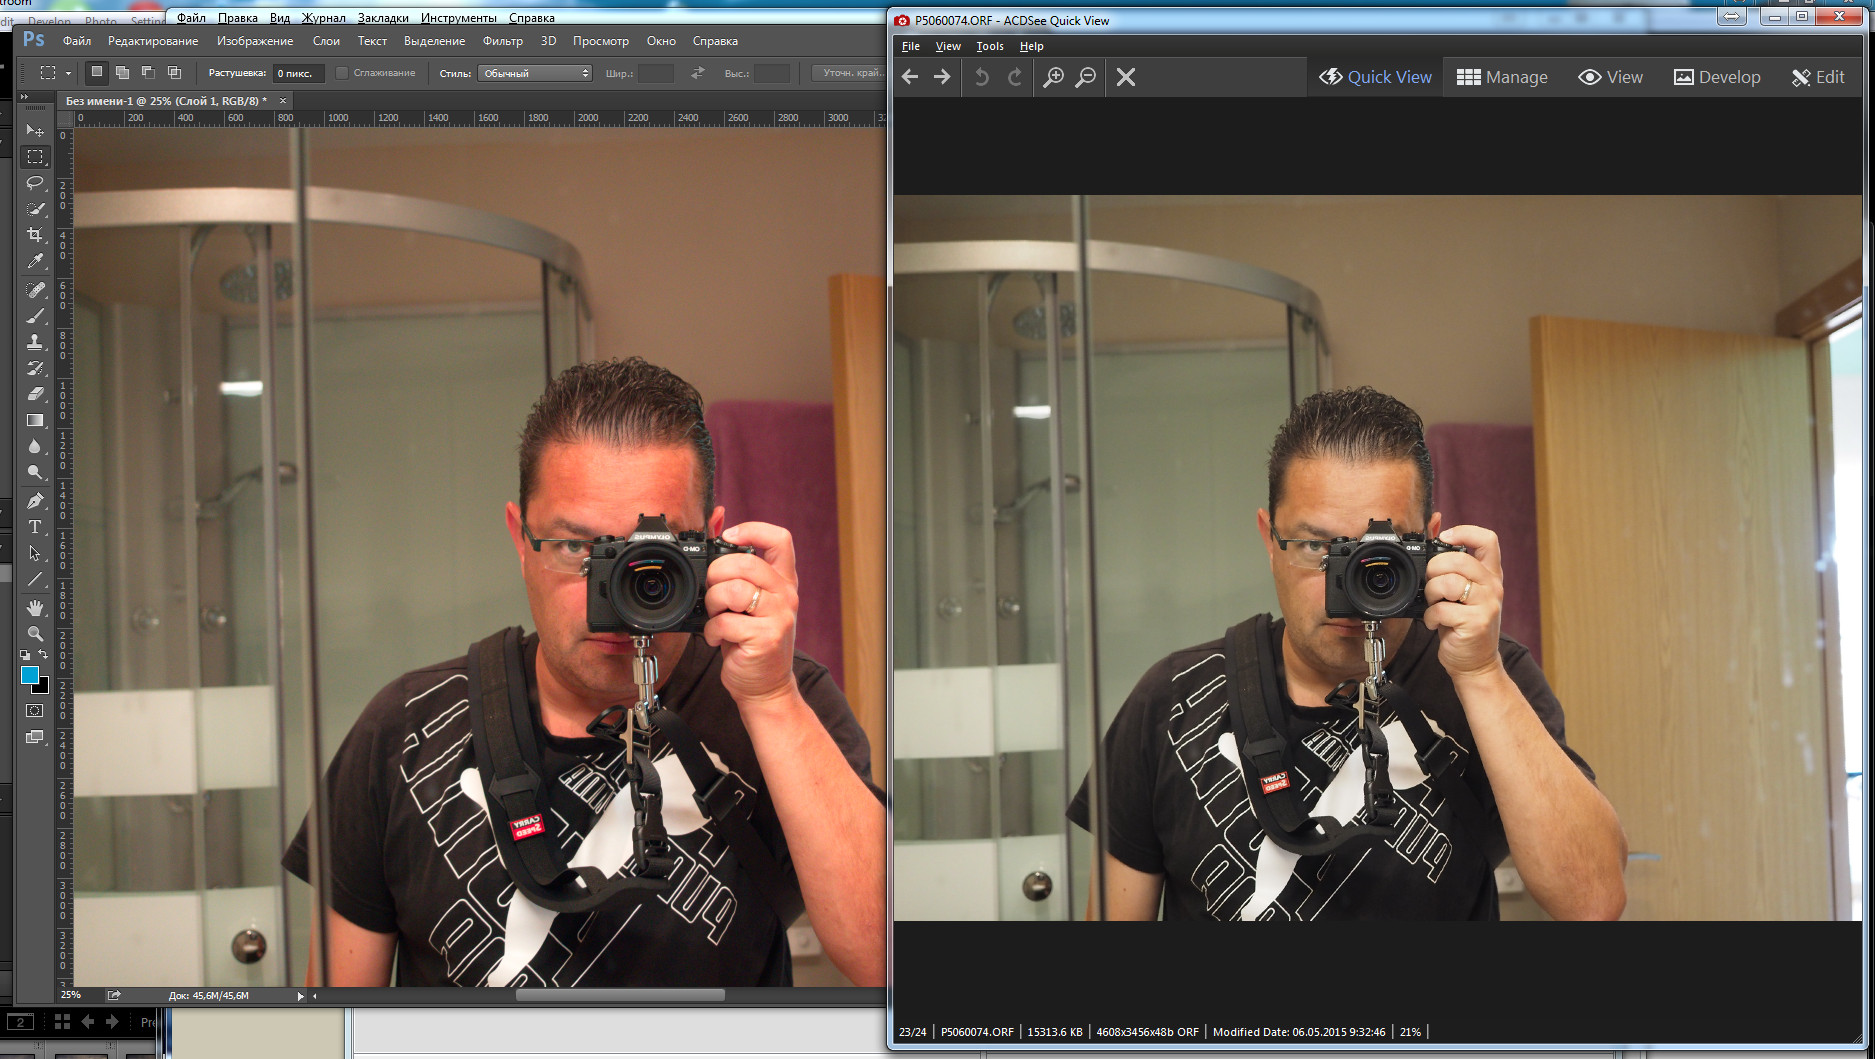Expand the collapsed tools panel arrows
Image resolution: width=1875 pixels, height=1059 pixels.
[x=24, y=97]
